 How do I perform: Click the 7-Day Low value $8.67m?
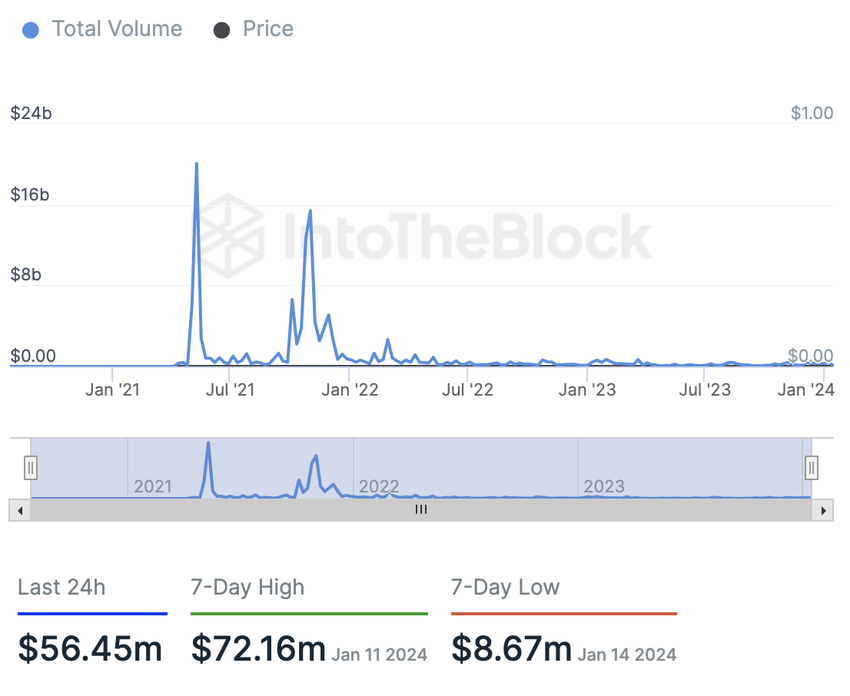[511, 649]
